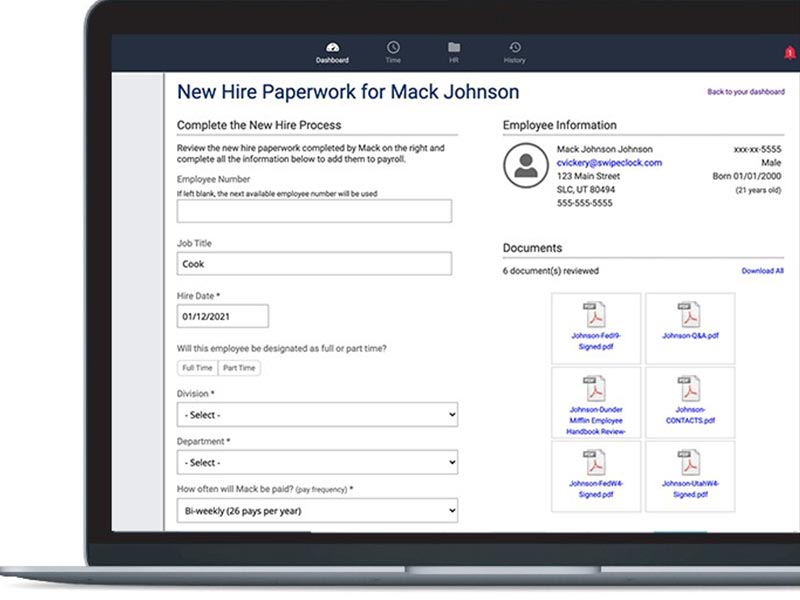Click inside the Employee Number field
This screenshot has width=800, height=600.
tap(316, 210)
